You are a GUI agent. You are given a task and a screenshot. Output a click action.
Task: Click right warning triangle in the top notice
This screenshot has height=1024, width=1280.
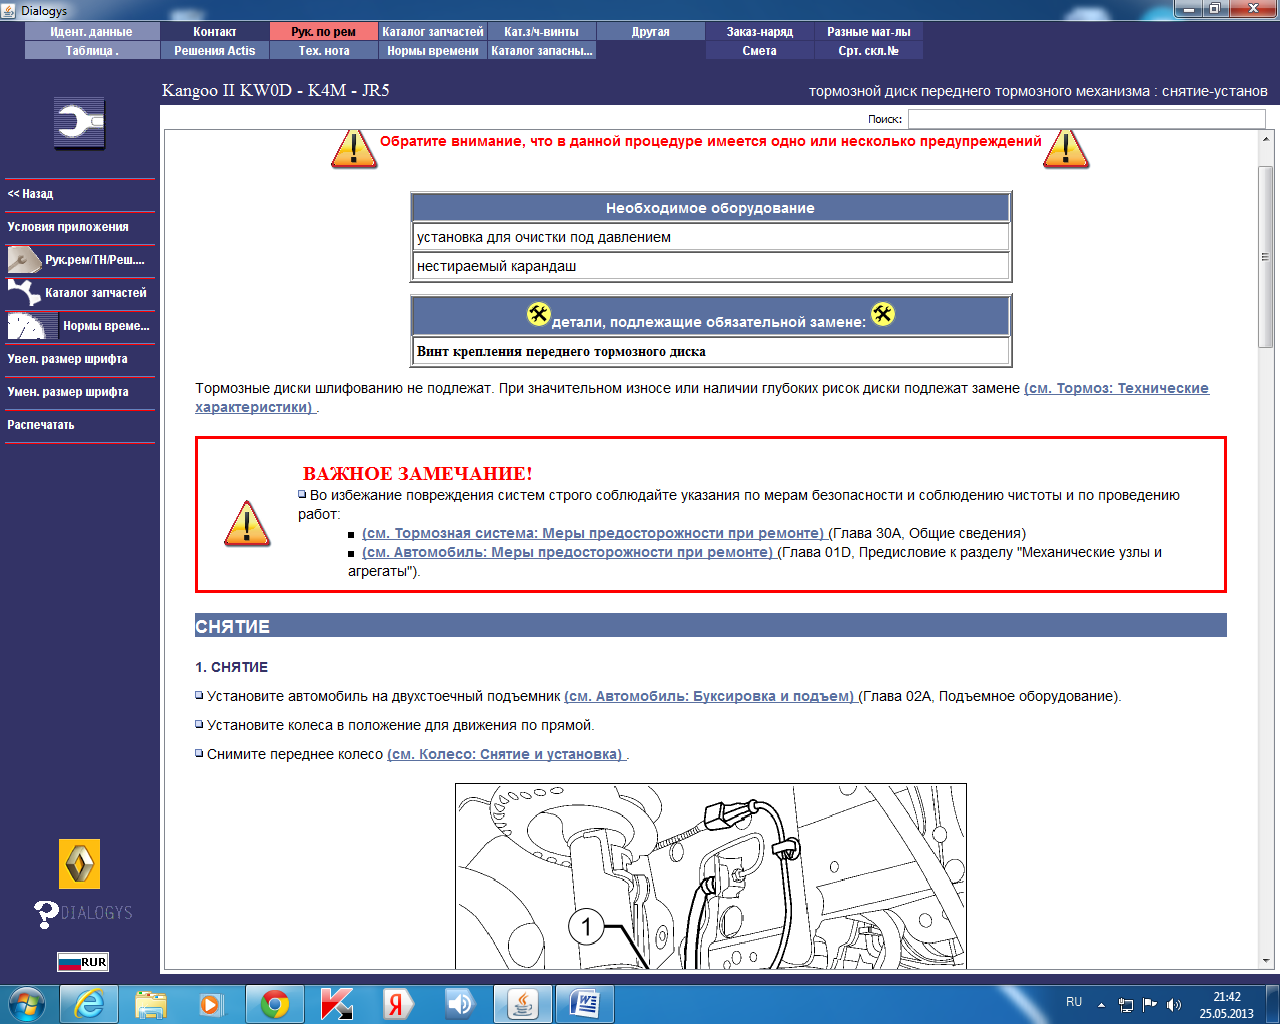(1066, 148)
